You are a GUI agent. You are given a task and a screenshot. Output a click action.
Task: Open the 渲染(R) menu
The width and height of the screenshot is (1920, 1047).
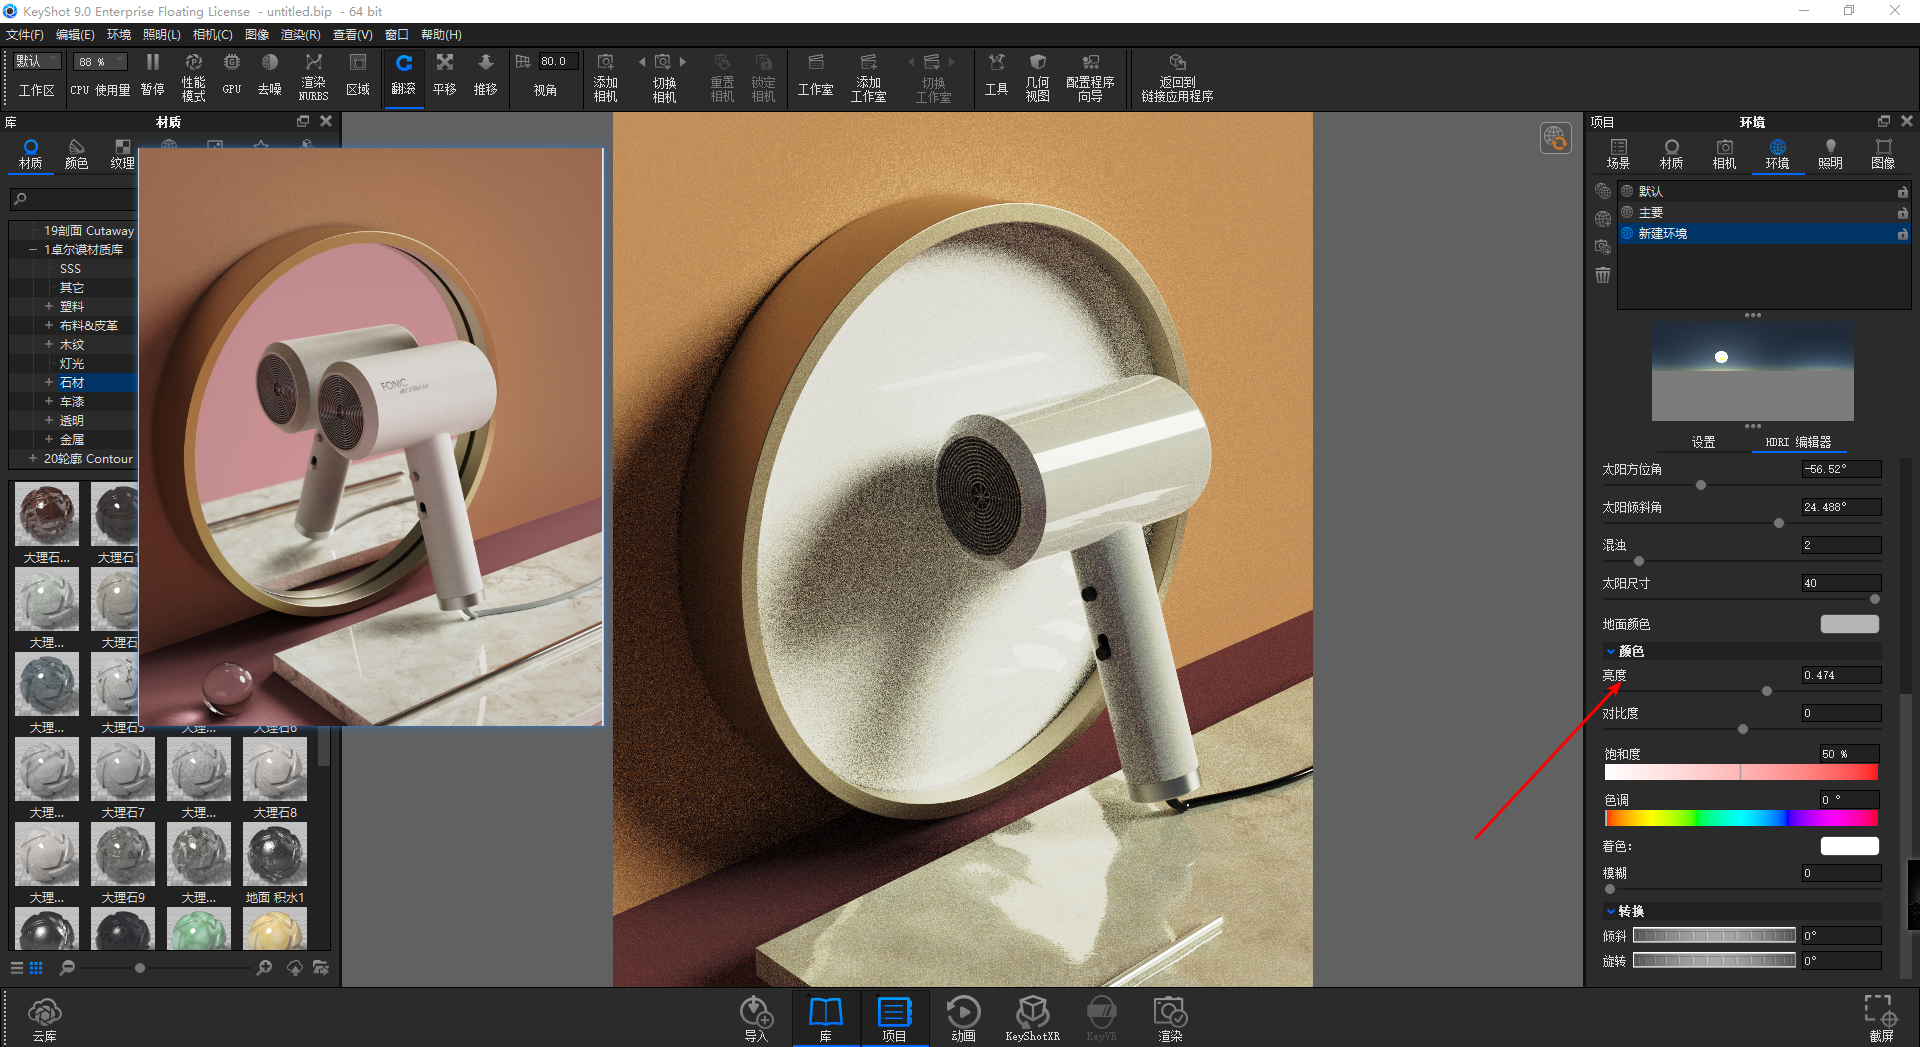point(300,35)
